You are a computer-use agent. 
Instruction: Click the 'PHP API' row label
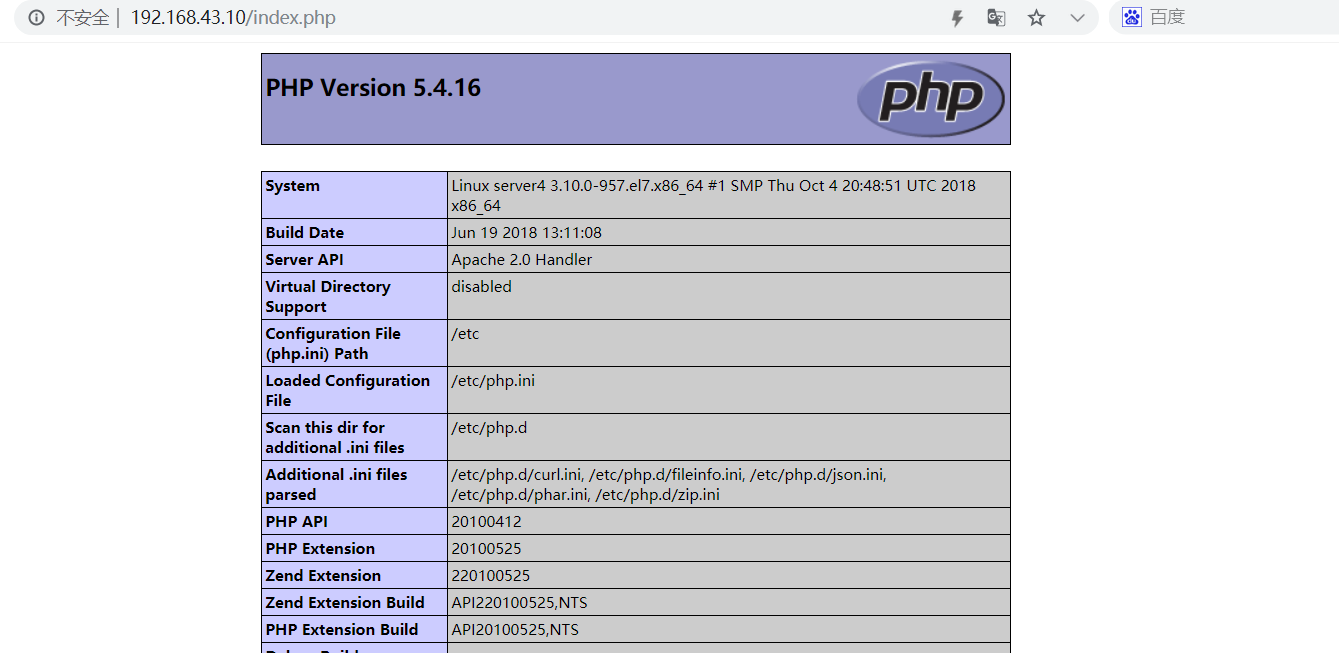297,522
